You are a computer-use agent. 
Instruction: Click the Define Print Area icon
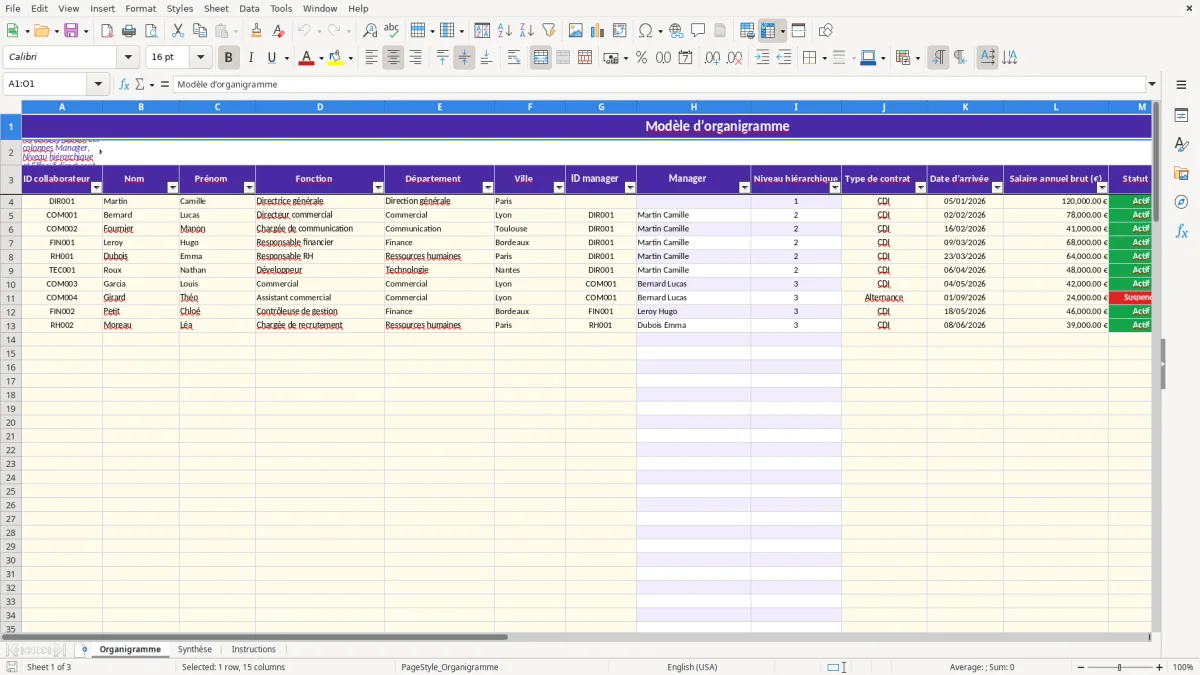pyautogui.click(x=747, y=31)
